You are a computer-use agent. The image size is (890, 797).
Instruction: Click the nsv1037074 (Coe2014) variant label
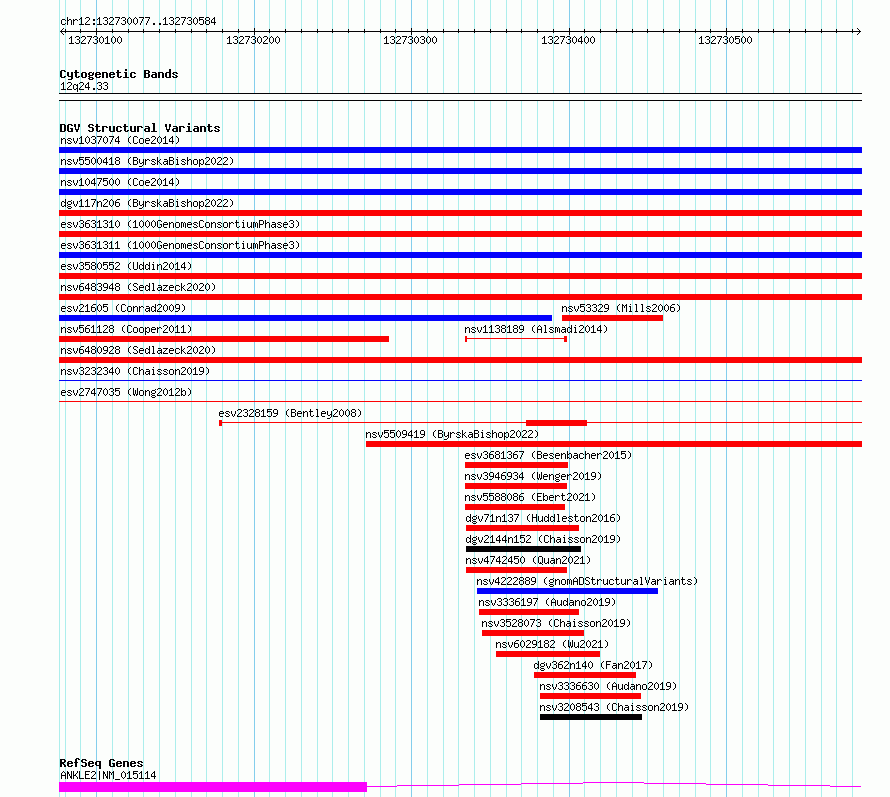point(120,140)
